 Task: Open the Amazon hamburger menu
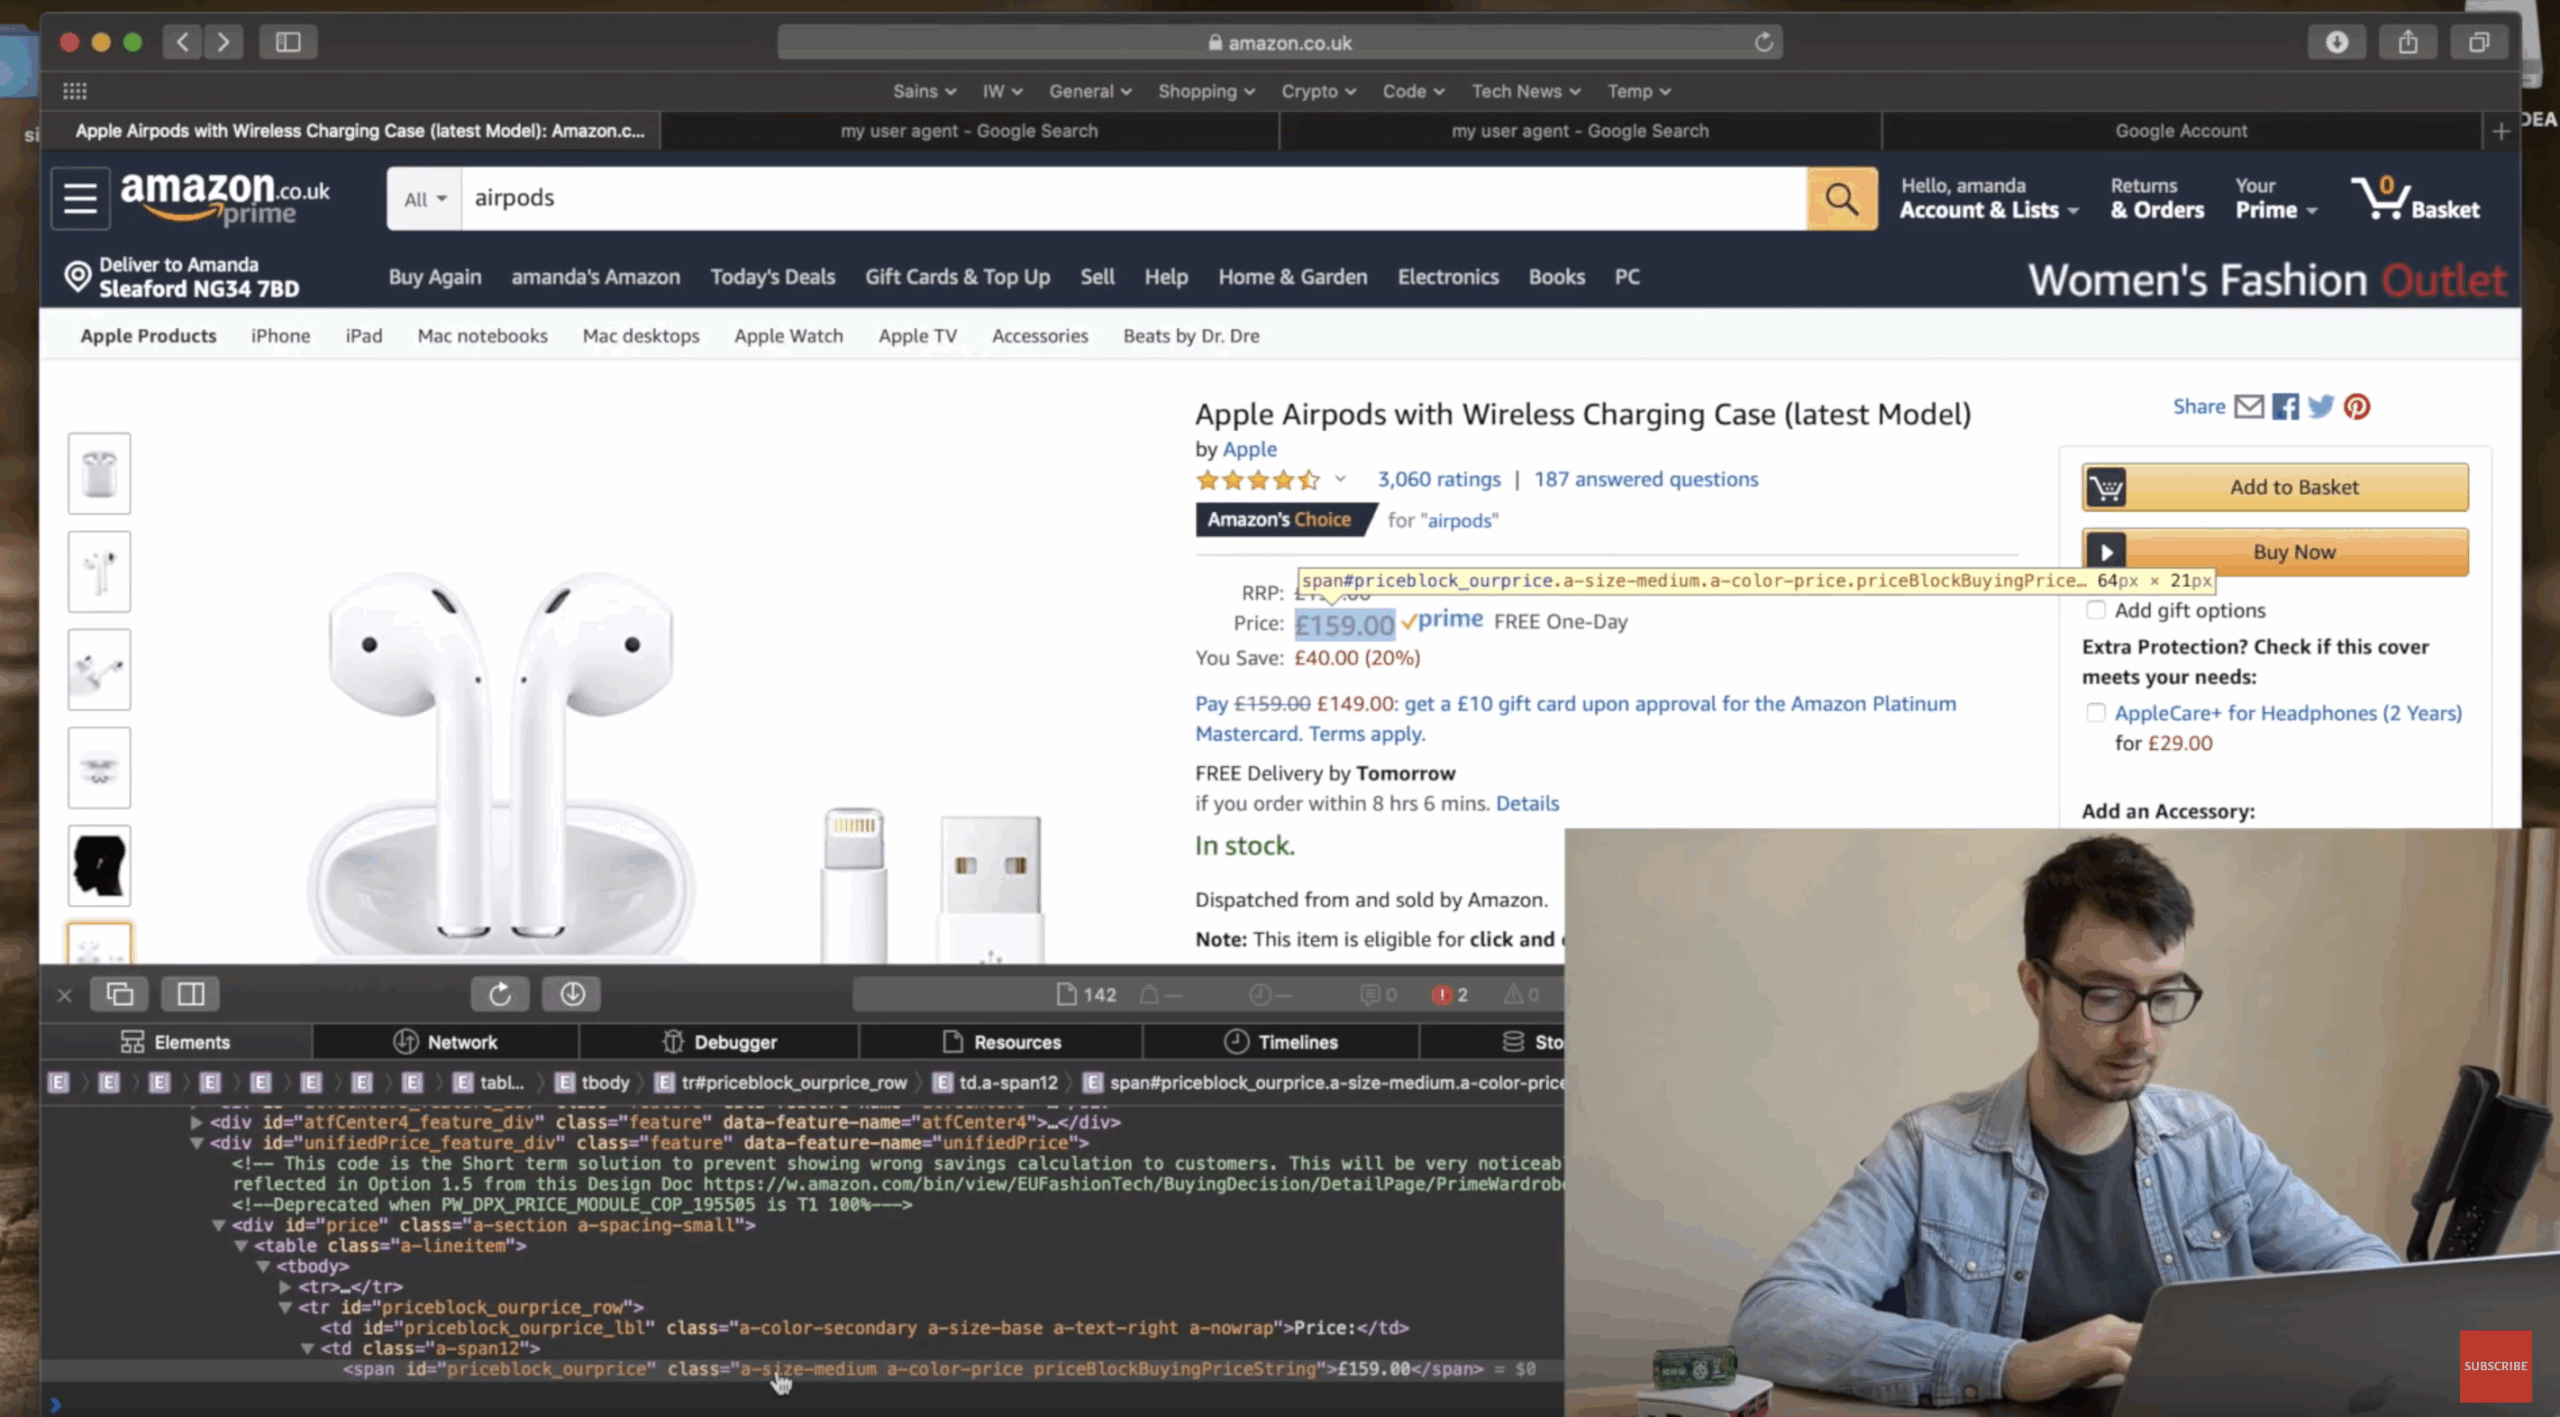coord(80,199)
